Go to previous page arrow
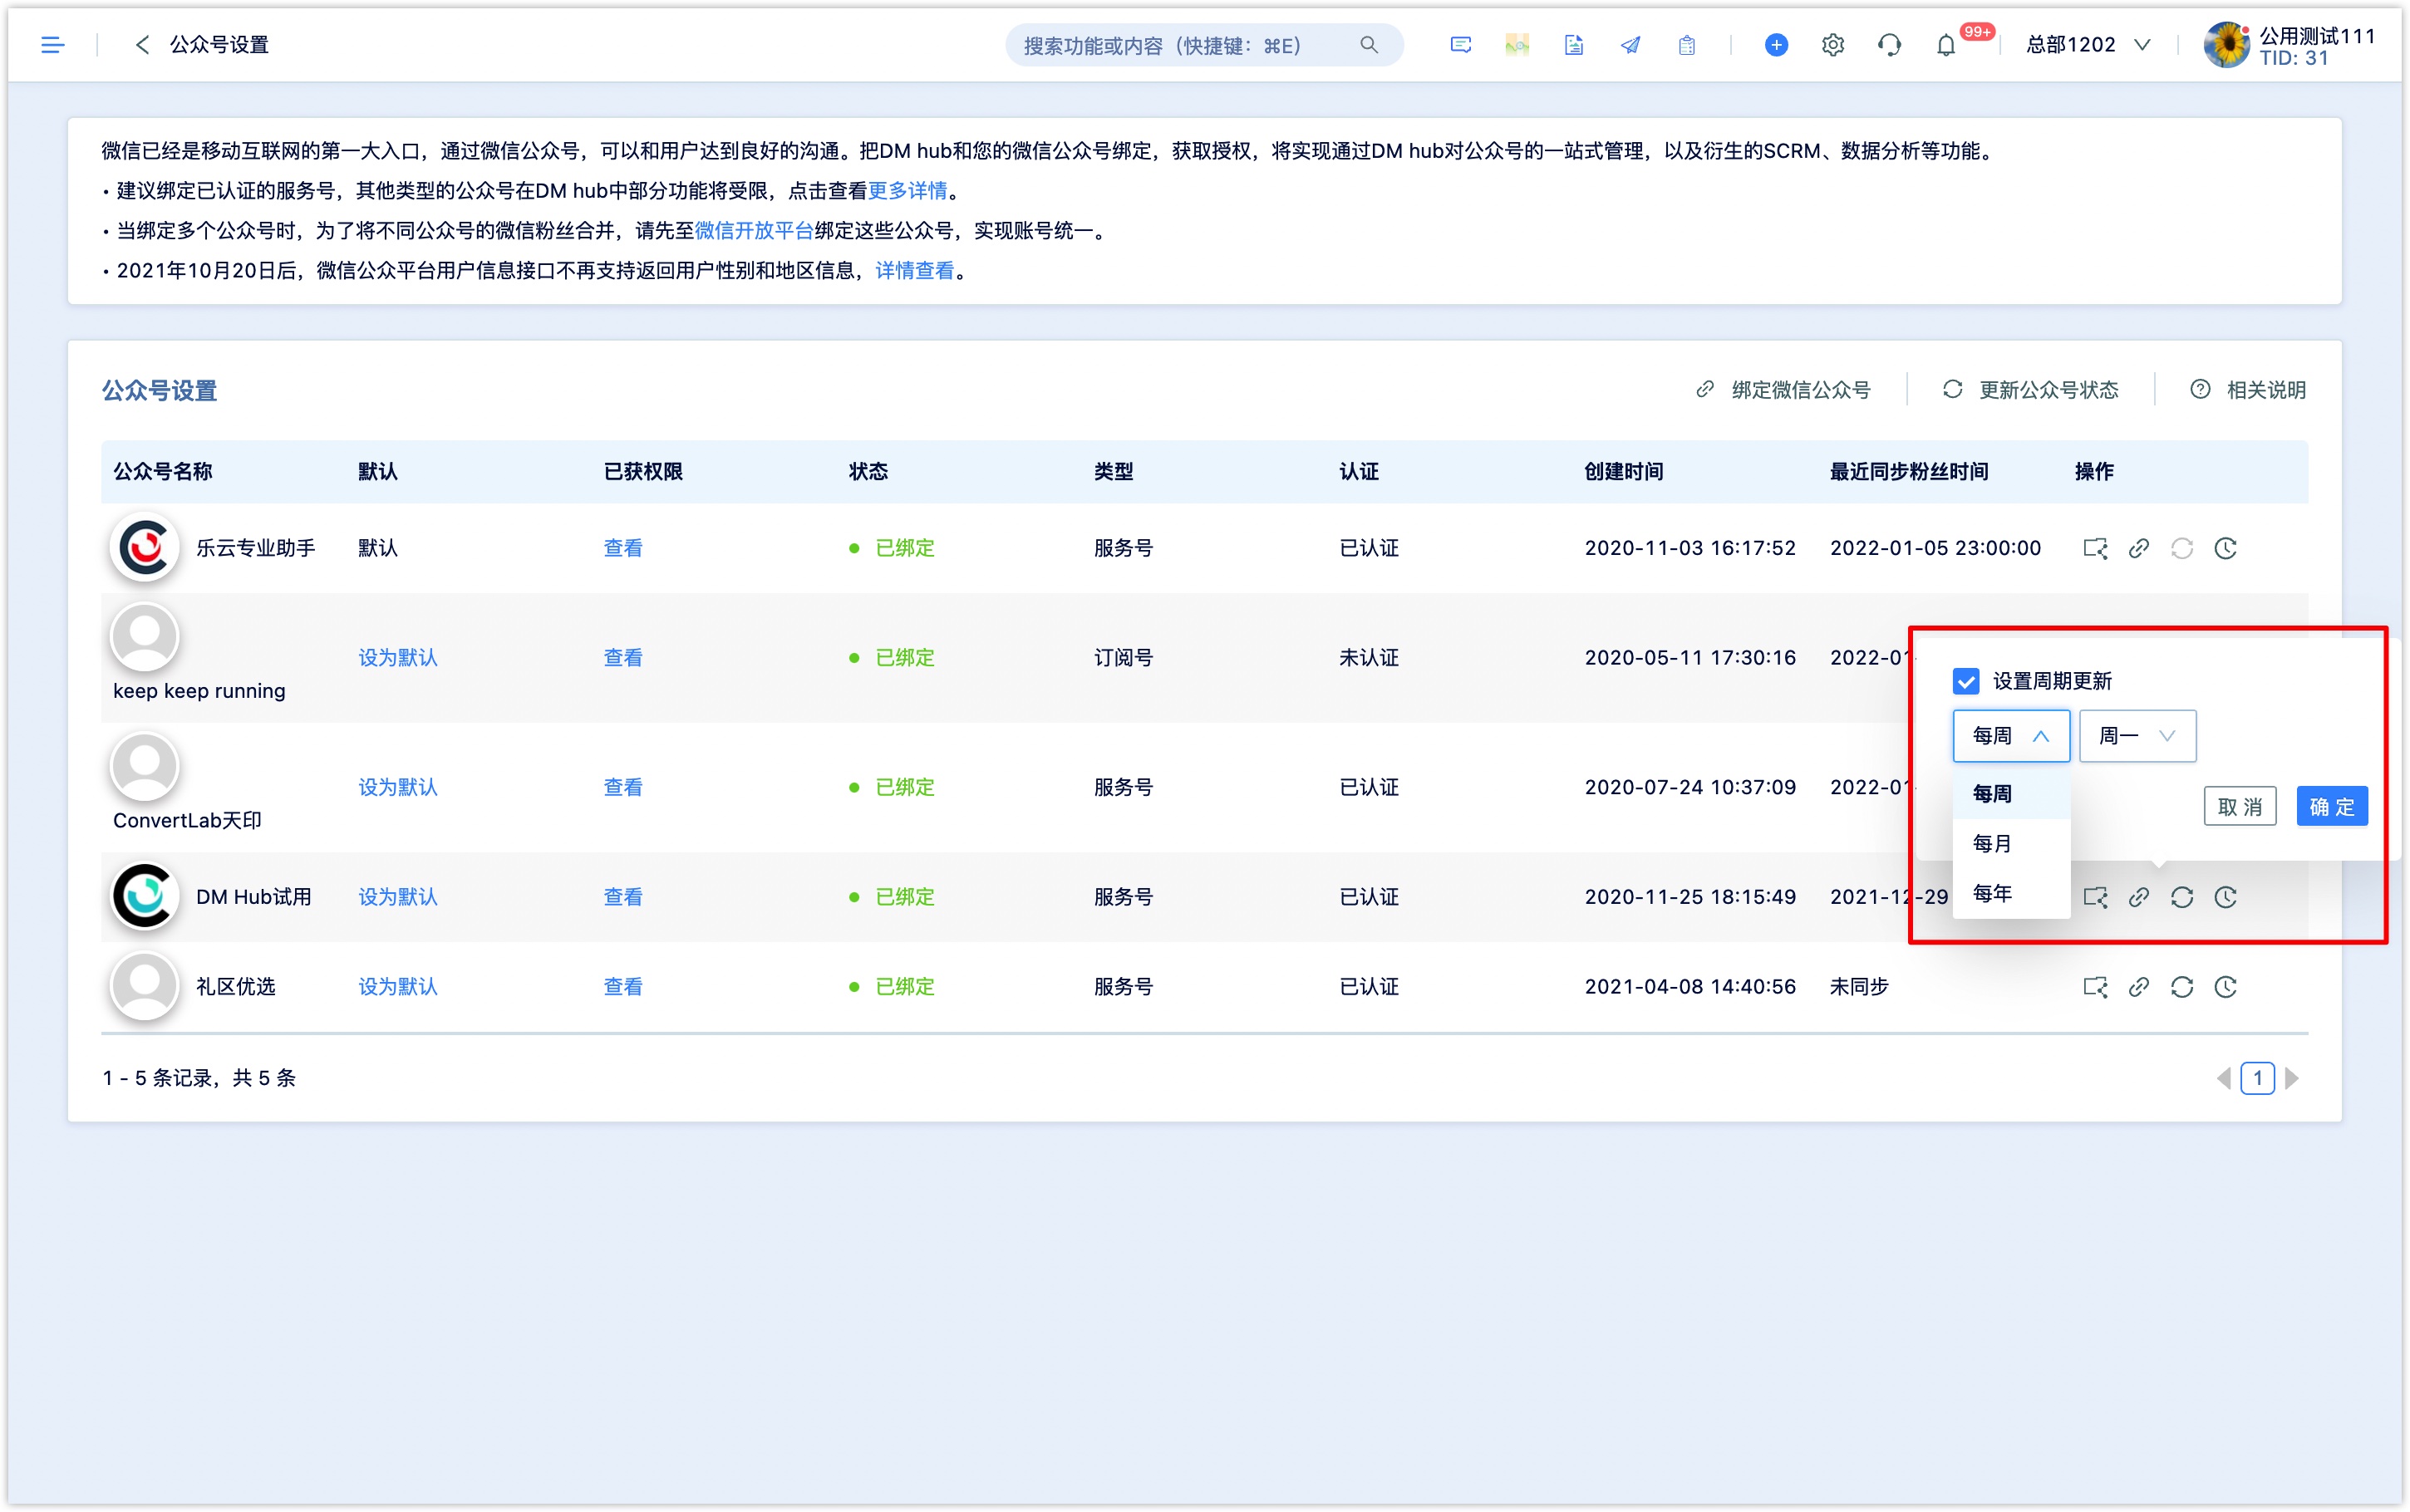This screenshot has height=1512, width=2410. pyautogui.click(x=2224, y=1078)
